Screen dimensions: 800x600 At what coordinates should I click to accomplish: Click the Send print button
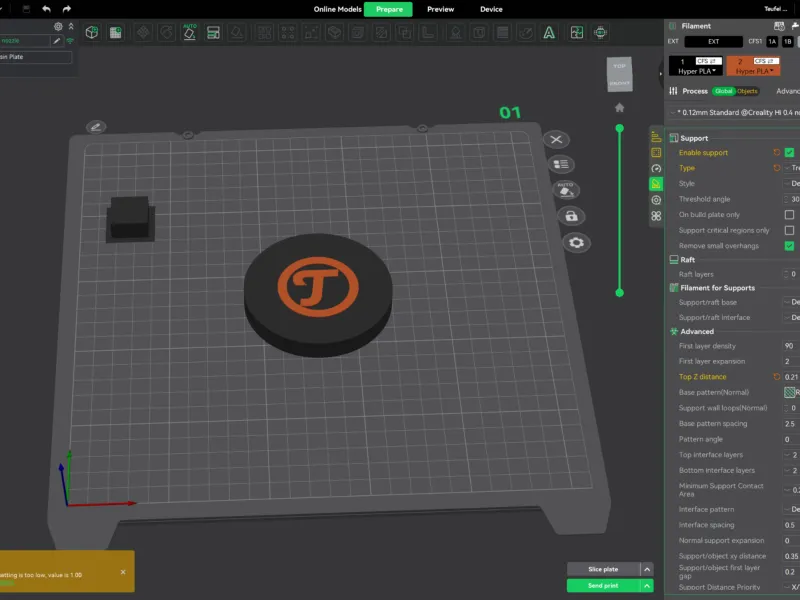pyautogui.click(x=603, y=586)
